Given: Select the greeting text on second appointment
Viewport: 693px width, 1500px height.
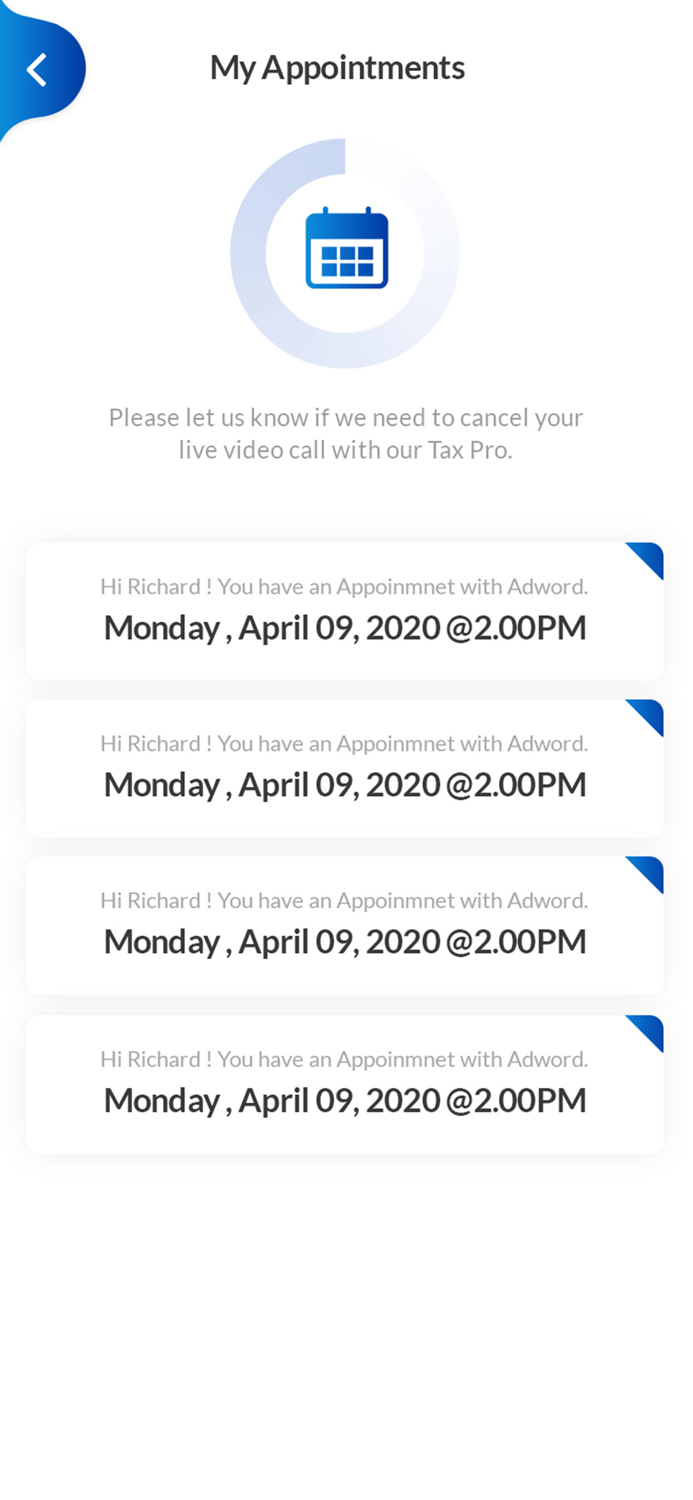Looking at the screenshot, I should tap(344, 743).
